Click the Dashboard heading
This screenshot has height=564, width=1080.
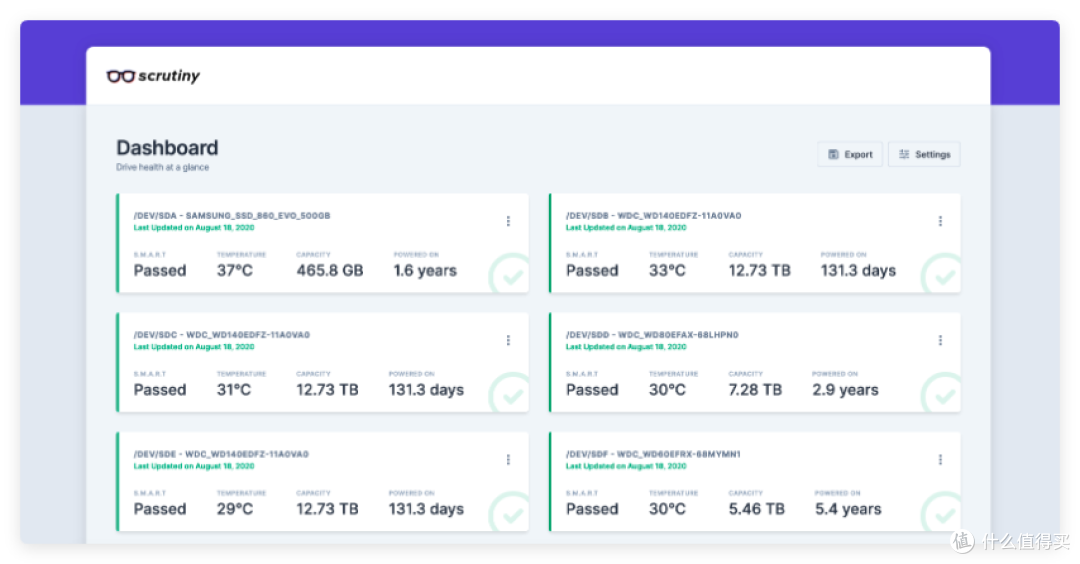pyautogui.click(x=167, y=147)
